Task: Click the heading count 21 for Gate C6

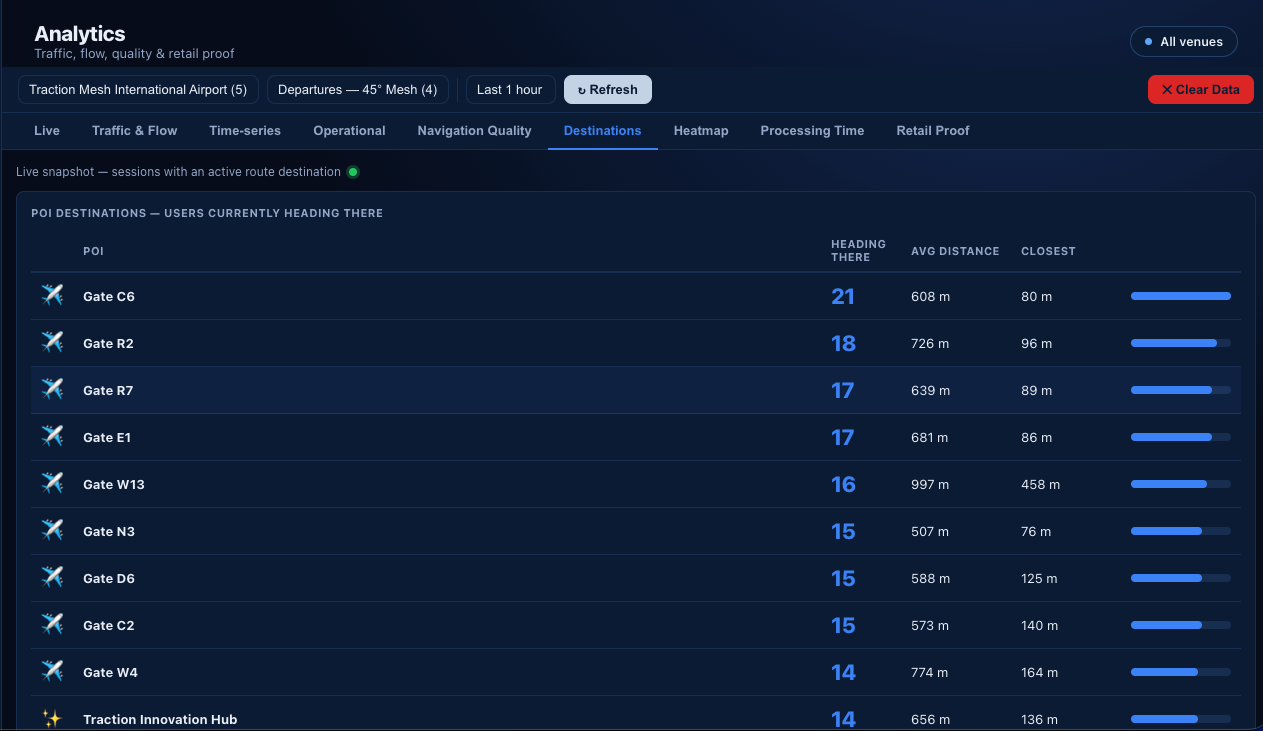Action: pyautogui.click(x=843, y=297)
